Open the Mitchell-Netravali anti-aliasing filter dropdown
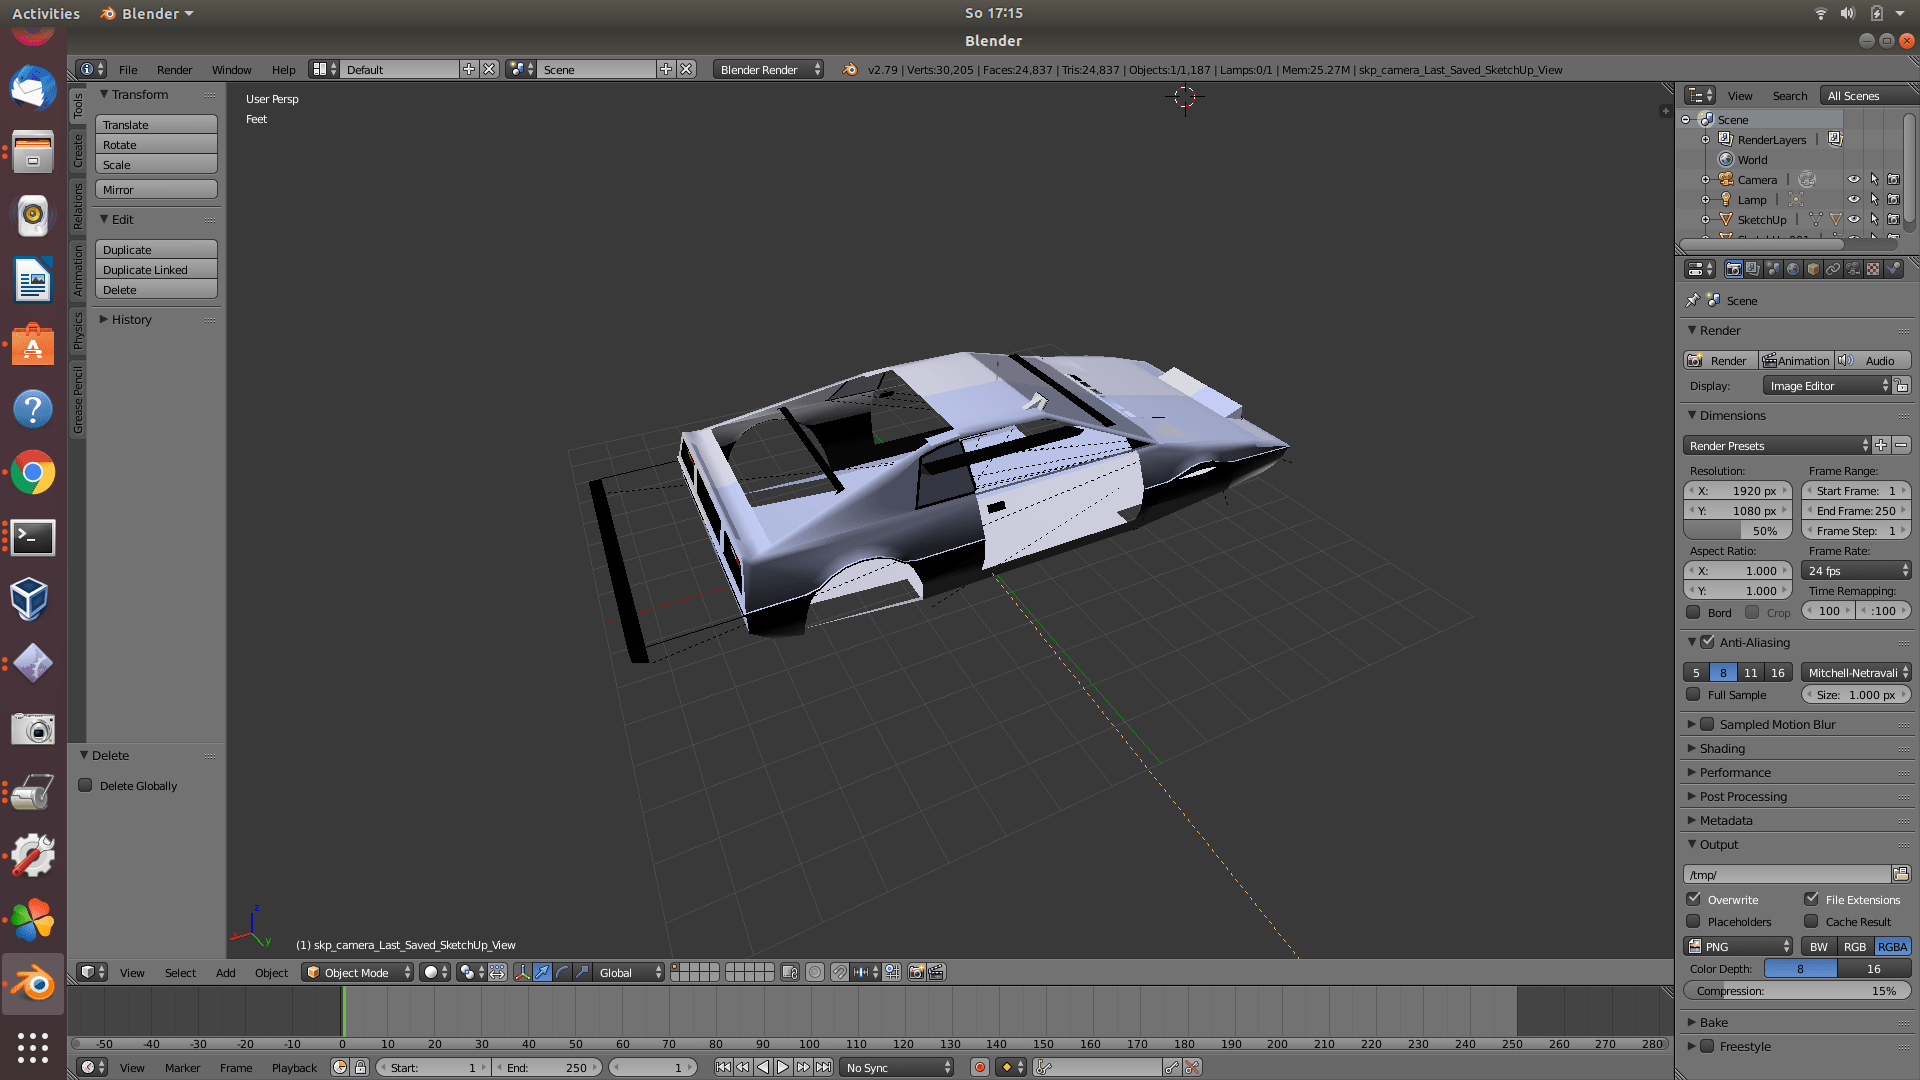Viewport: 1920px width, 1080px height. click(x=1855, y=672)
